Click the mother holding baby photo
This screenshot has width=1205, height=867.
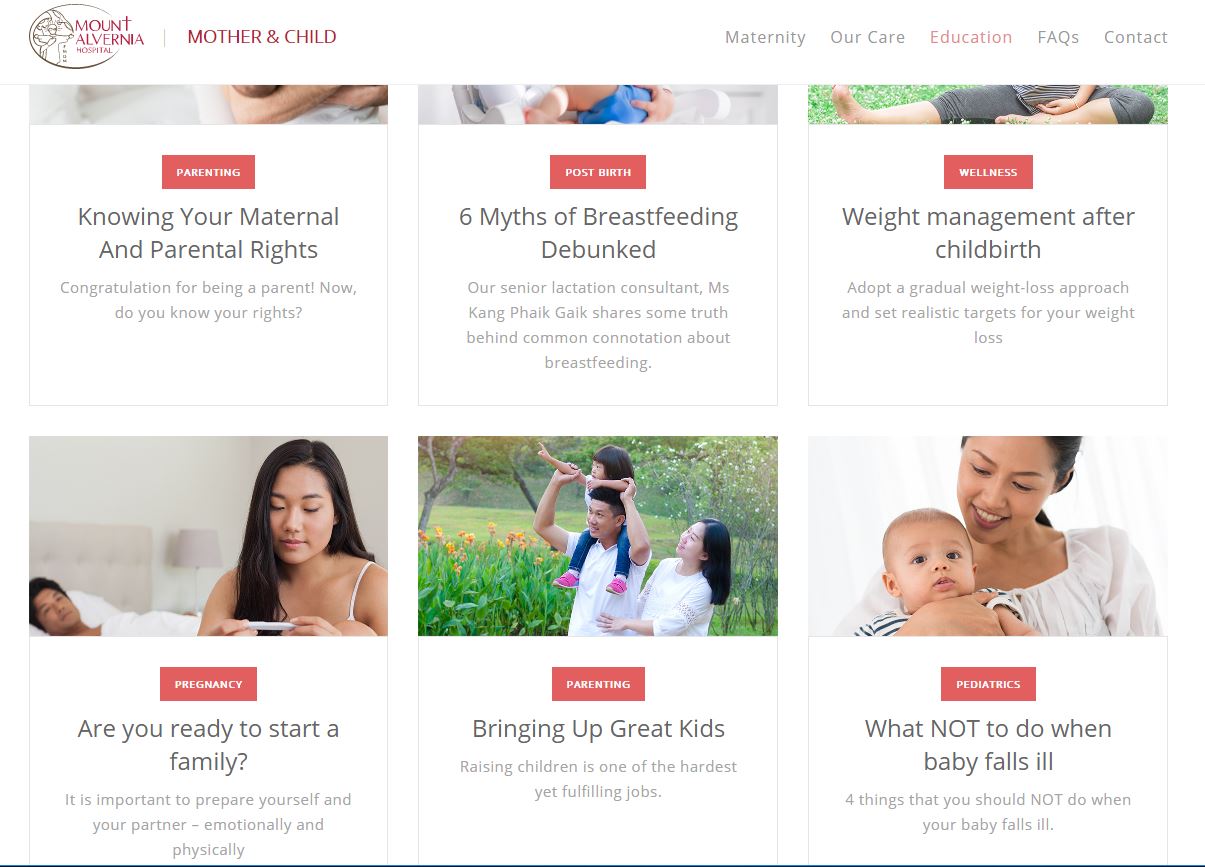[x=988, y=536]
